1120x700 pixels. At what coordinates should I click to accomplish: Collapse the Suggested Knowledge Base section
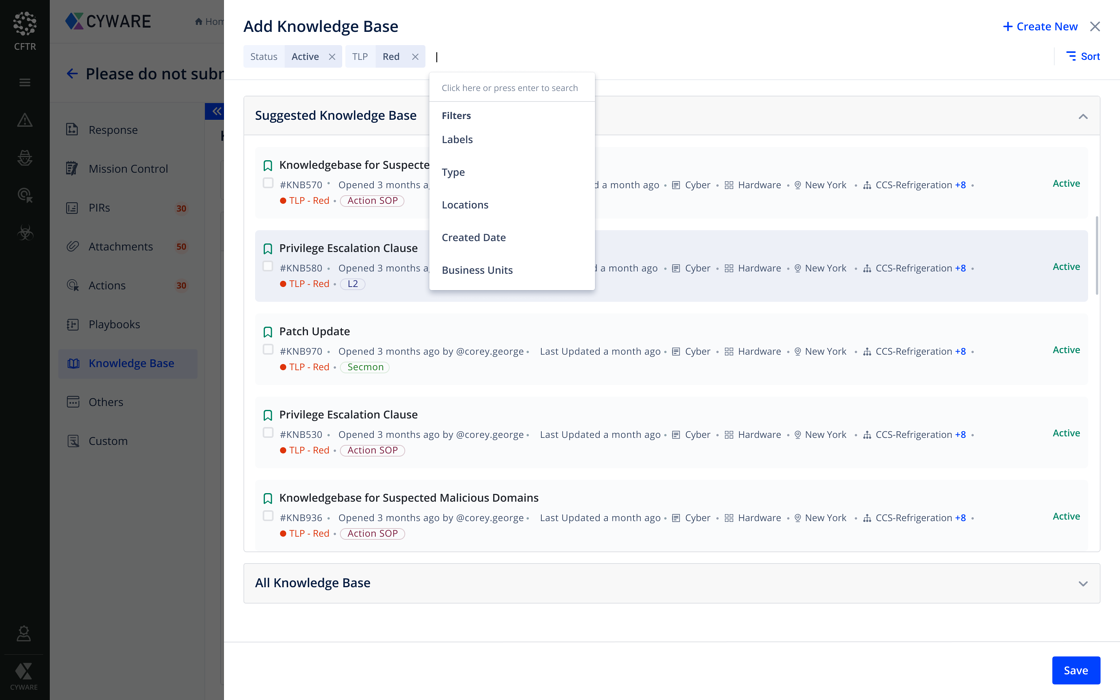point(1083,117)
